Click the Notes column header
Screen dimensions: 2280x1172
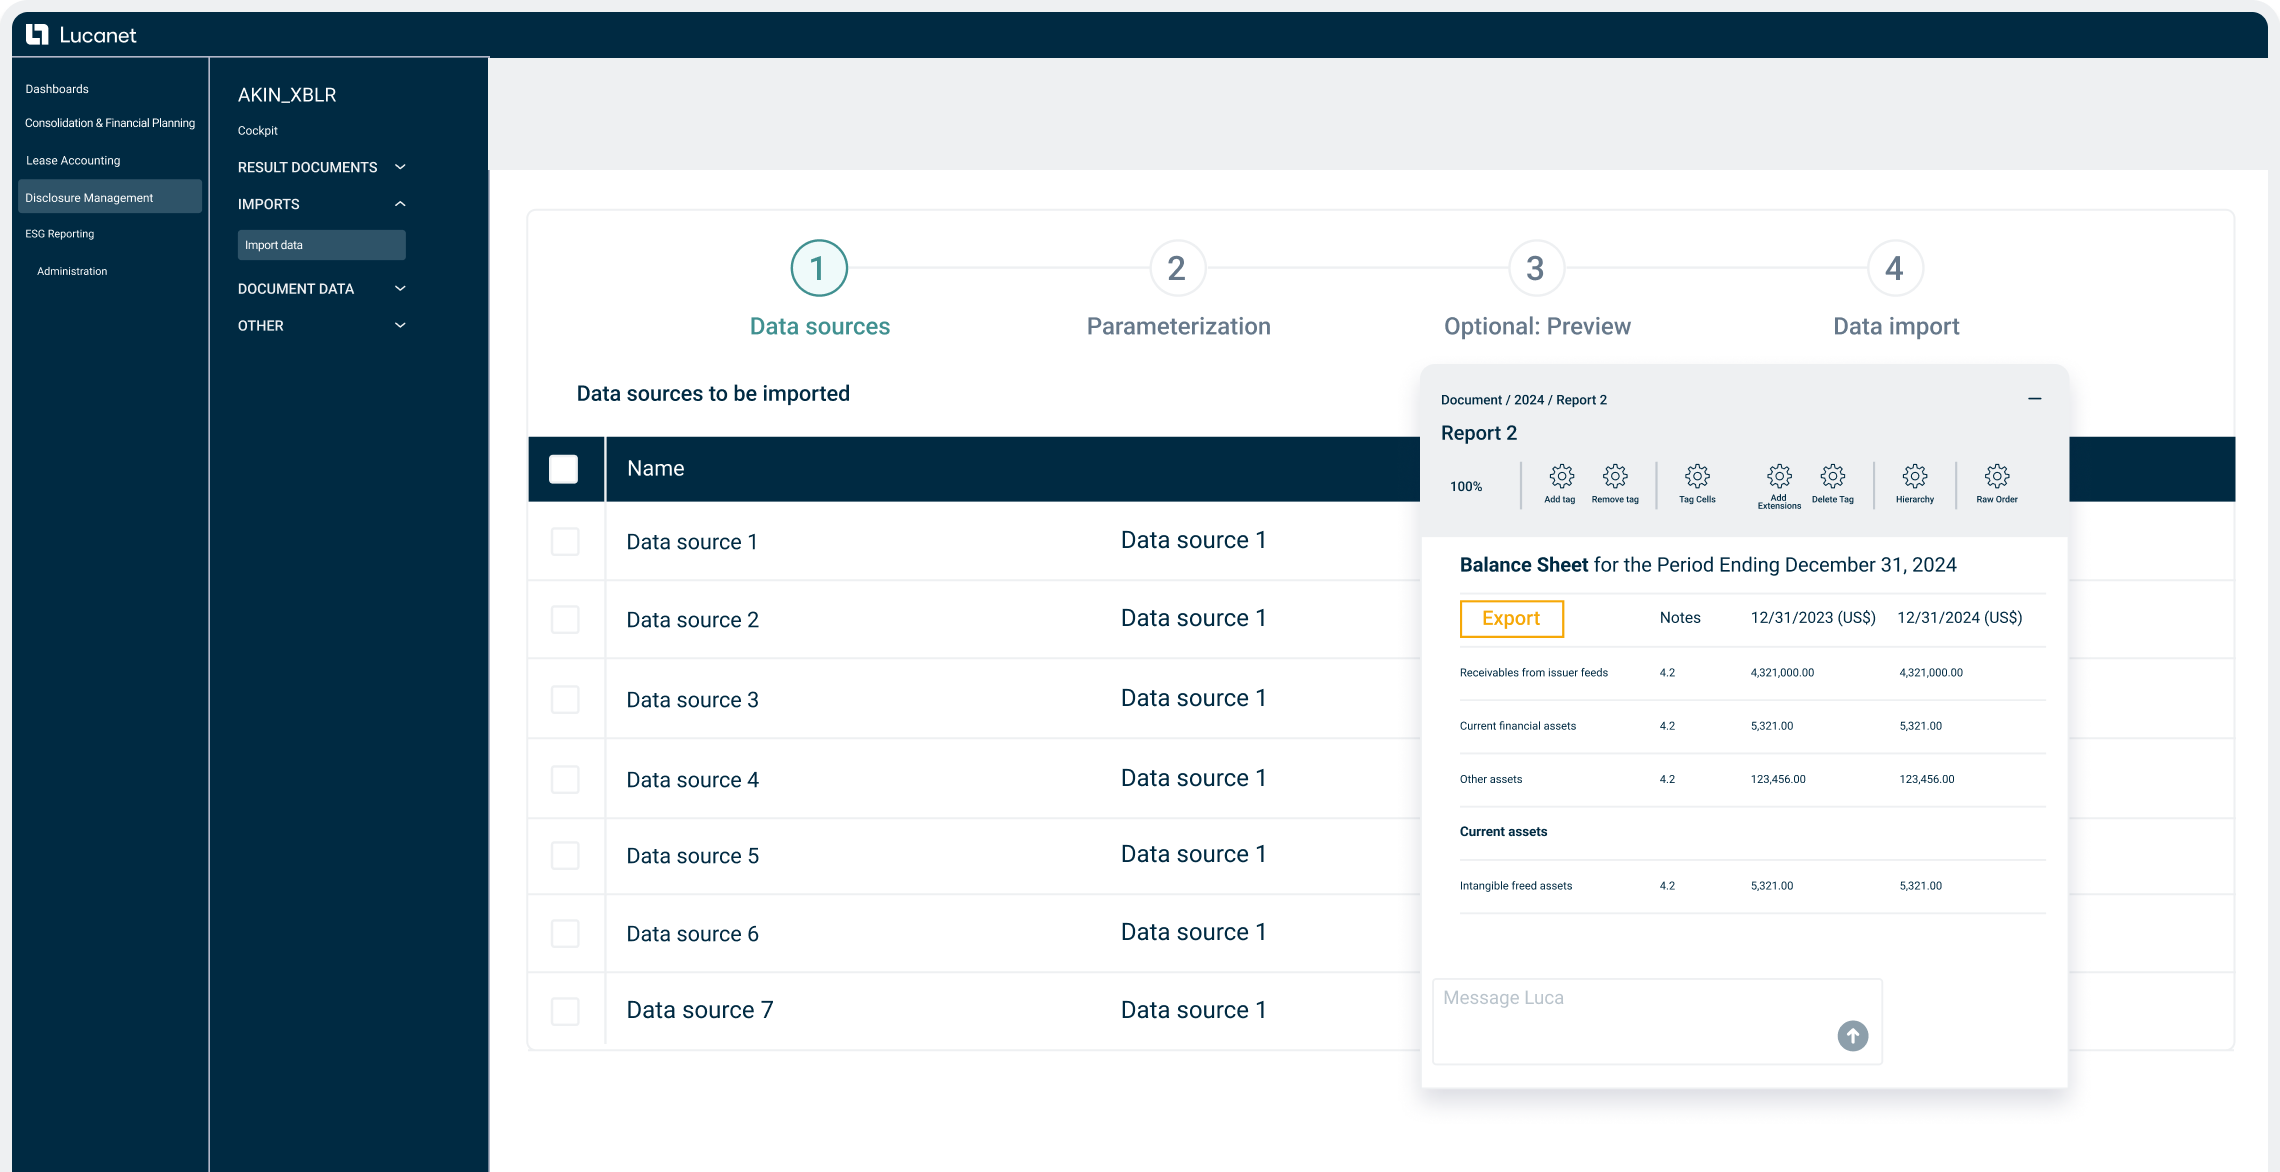(1680, 618)
